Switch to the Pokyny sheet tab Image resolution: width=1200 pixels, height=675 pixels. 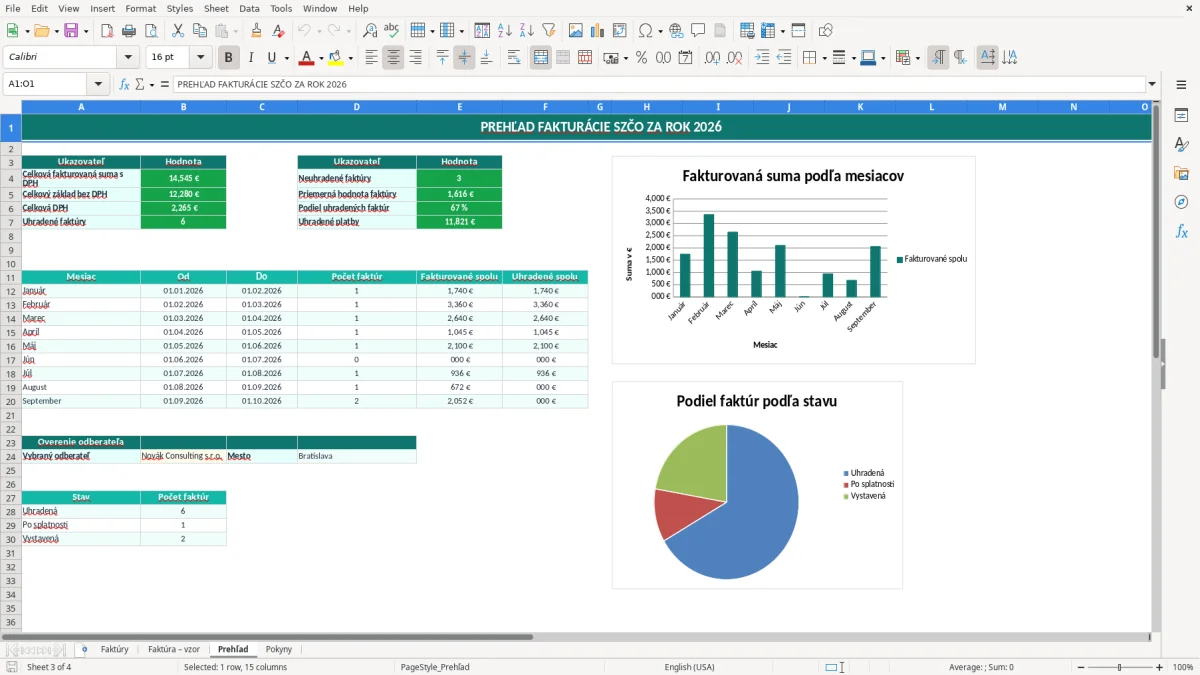point(279,650)
